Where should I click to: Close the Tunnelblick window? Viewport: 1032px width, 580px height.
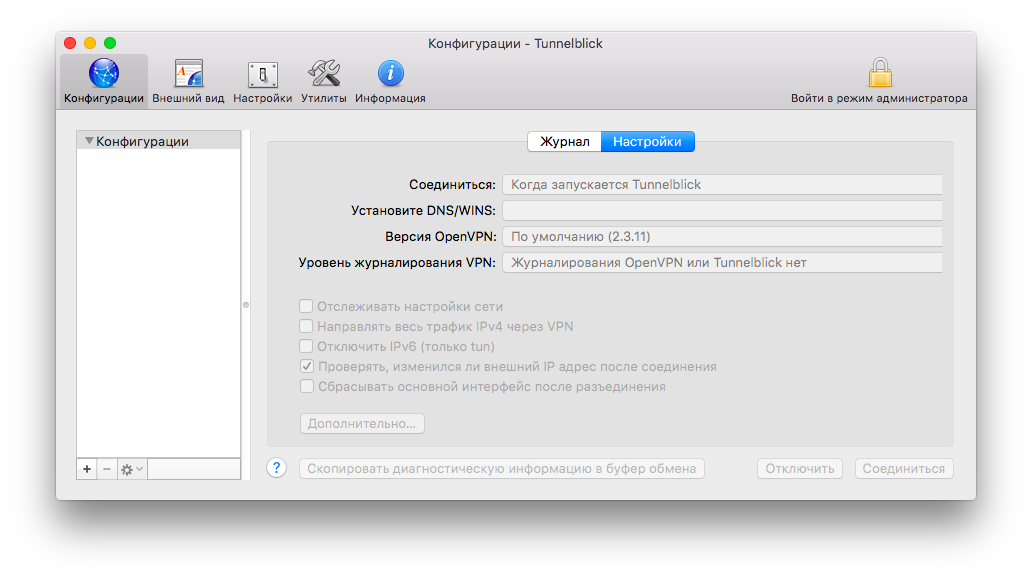click(x=70, y=43)
